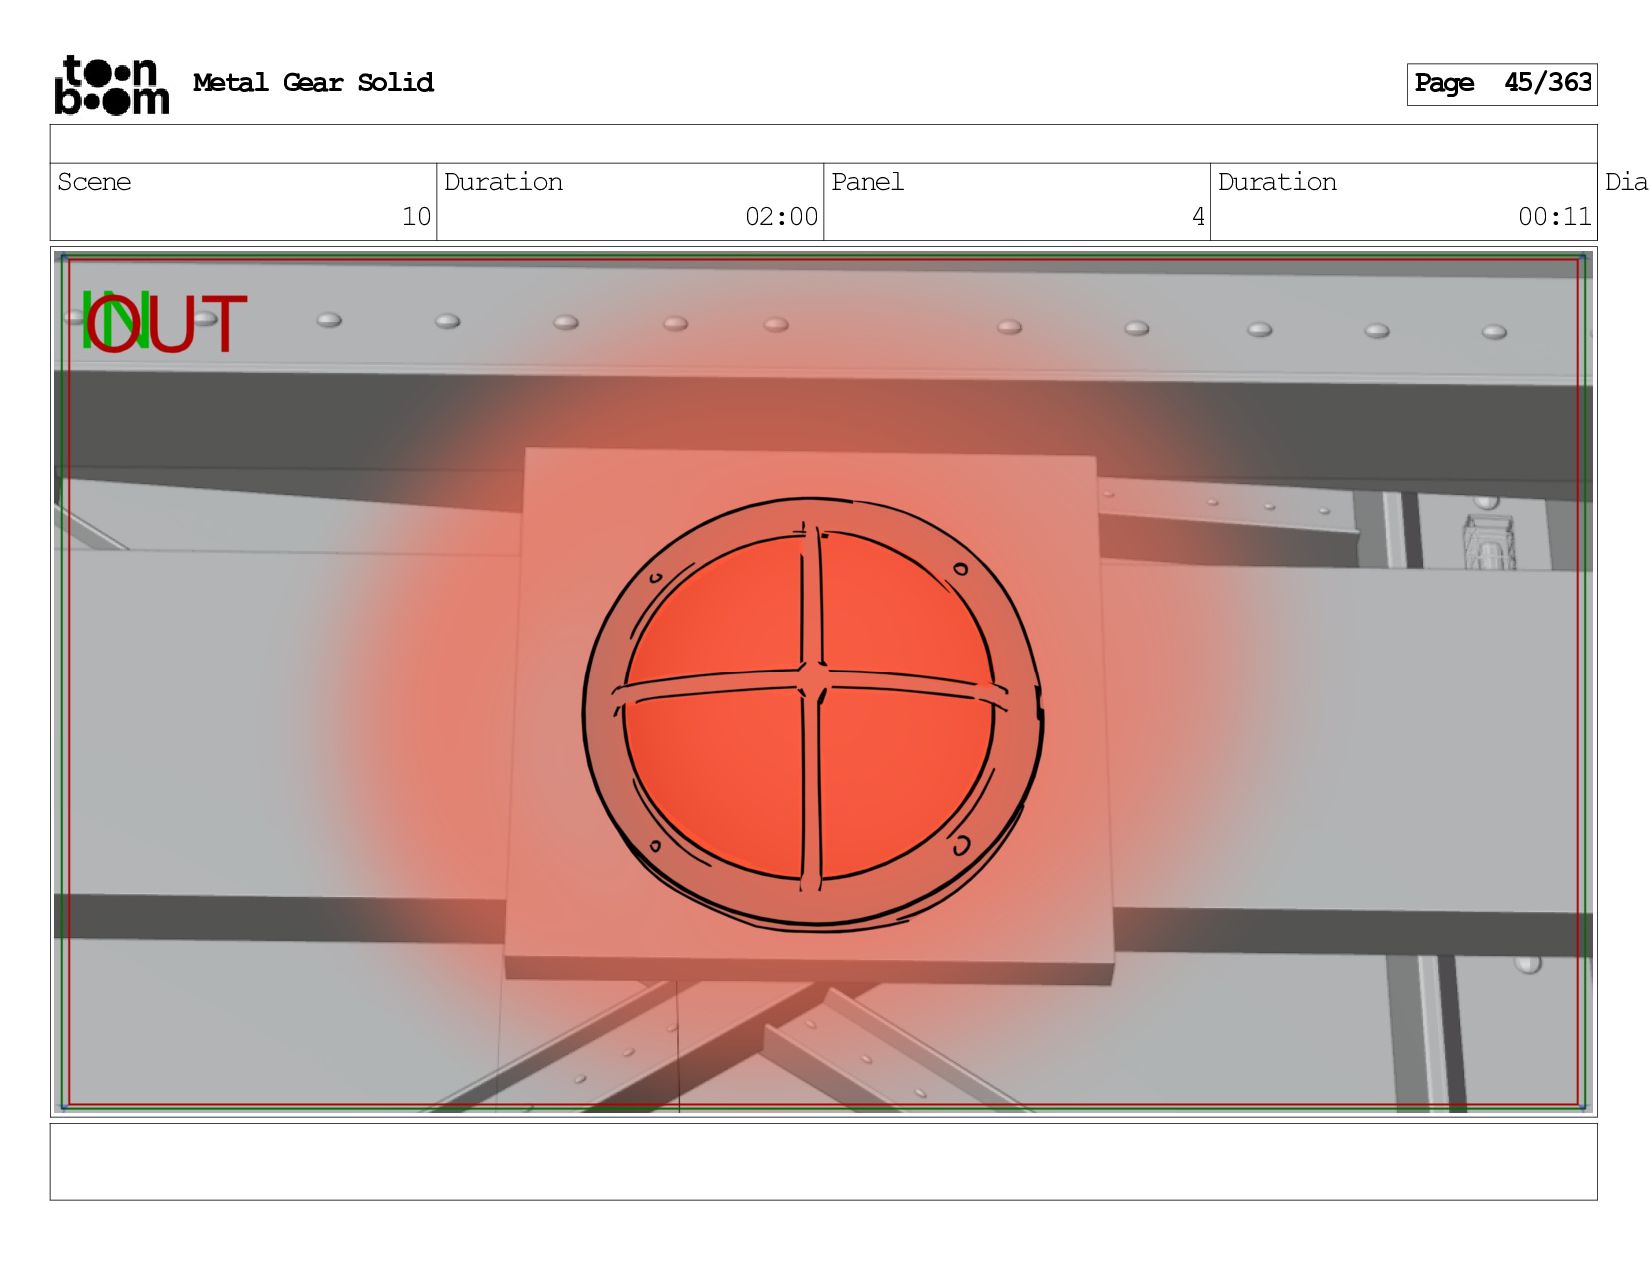Screen dimensions: 1650x1275
Task: Click the red 'OUT' camera frame label
Action: pos(166,323)
